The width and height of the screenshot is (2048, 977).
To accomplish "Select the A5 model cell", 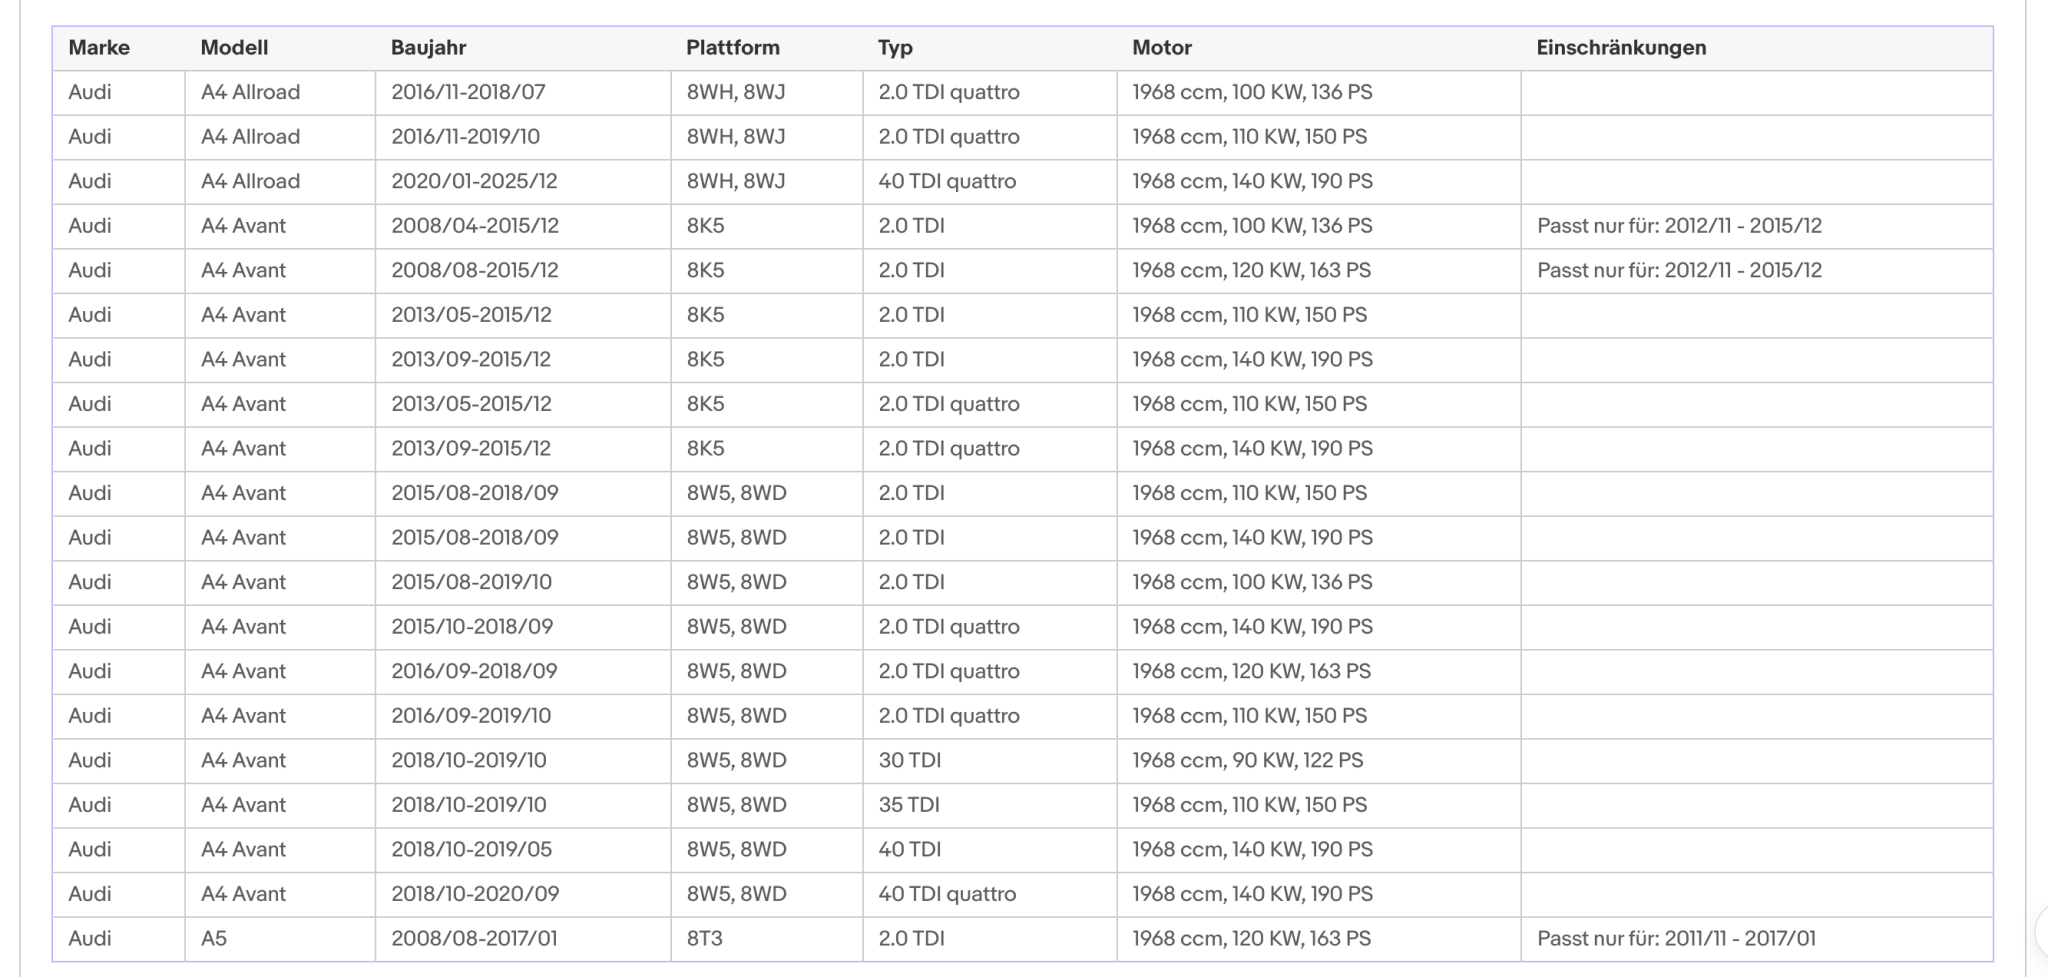I will point(280,939).
